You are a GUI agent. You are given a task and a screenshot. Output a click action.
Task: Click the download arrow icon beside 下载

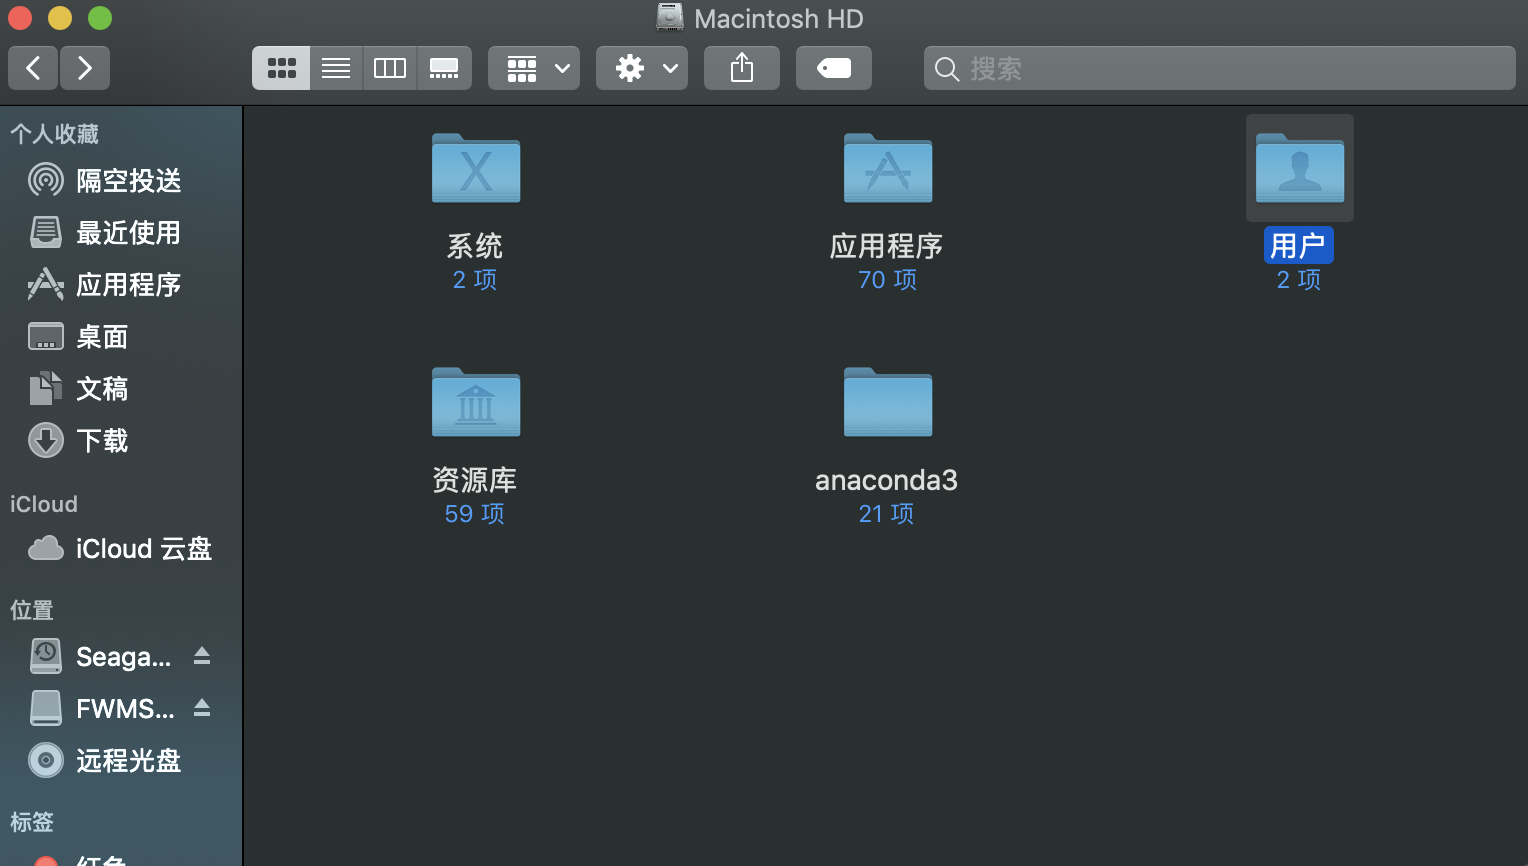pos(46,440)
